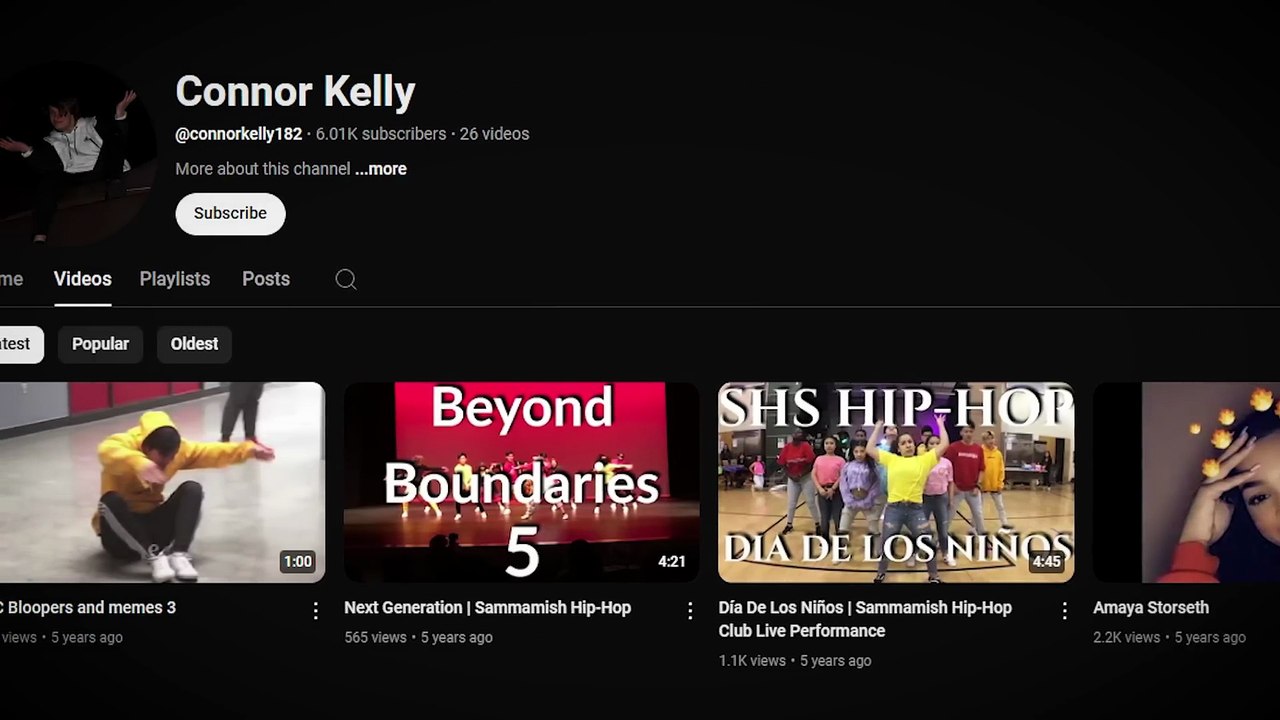Click the 26 videos count text
The width and height of the screenshot is (1280, 720).
(494, 134)
